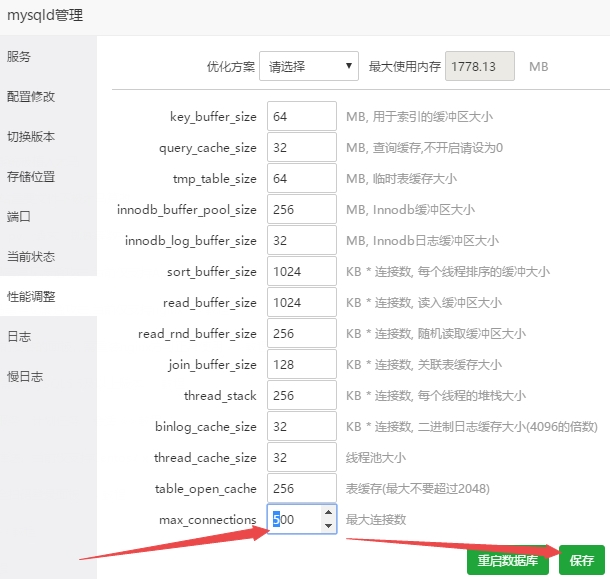Decrease max_connections with down arrow
The width and height of the screenshot is (610, 579).
click(328, 526)
